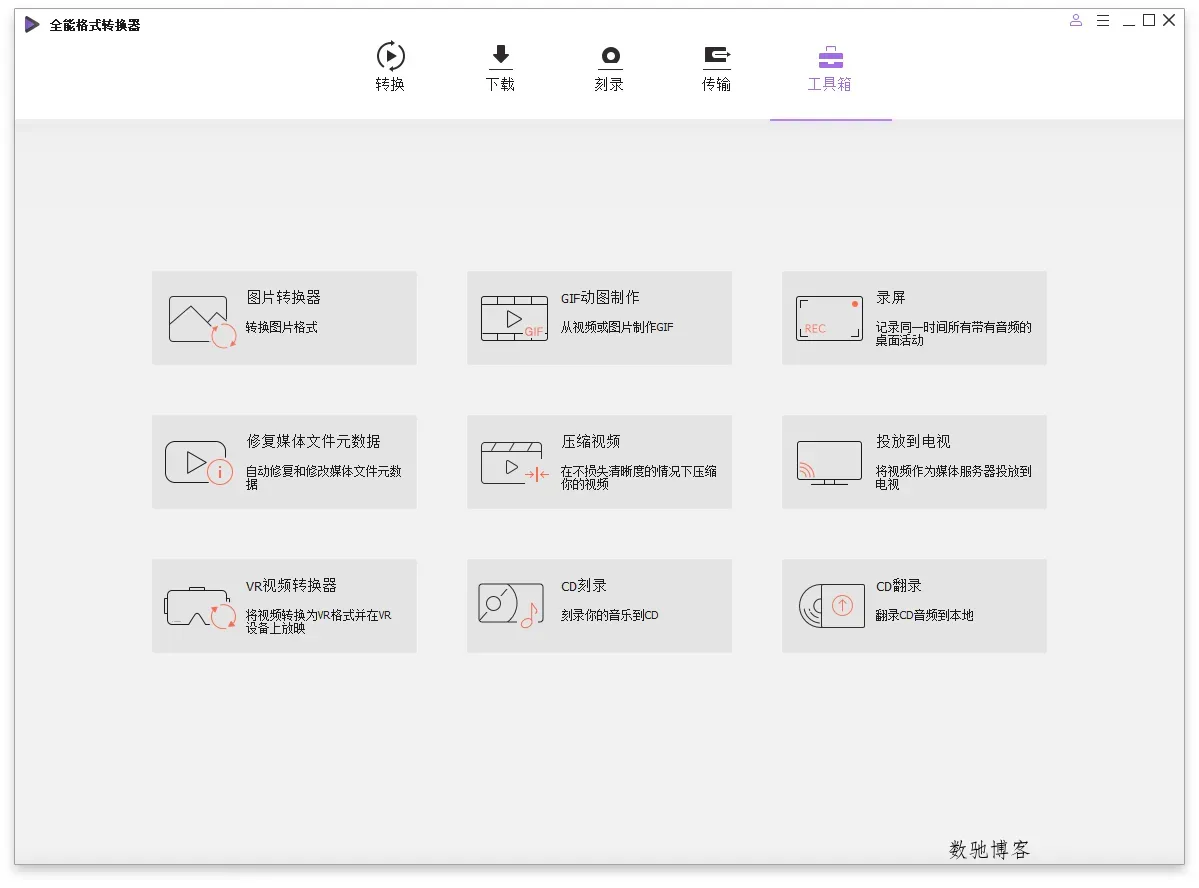This screenshot has height=888, width=1199.
Task: Start 录屏 screen recording title
Action: coord(891,297)
